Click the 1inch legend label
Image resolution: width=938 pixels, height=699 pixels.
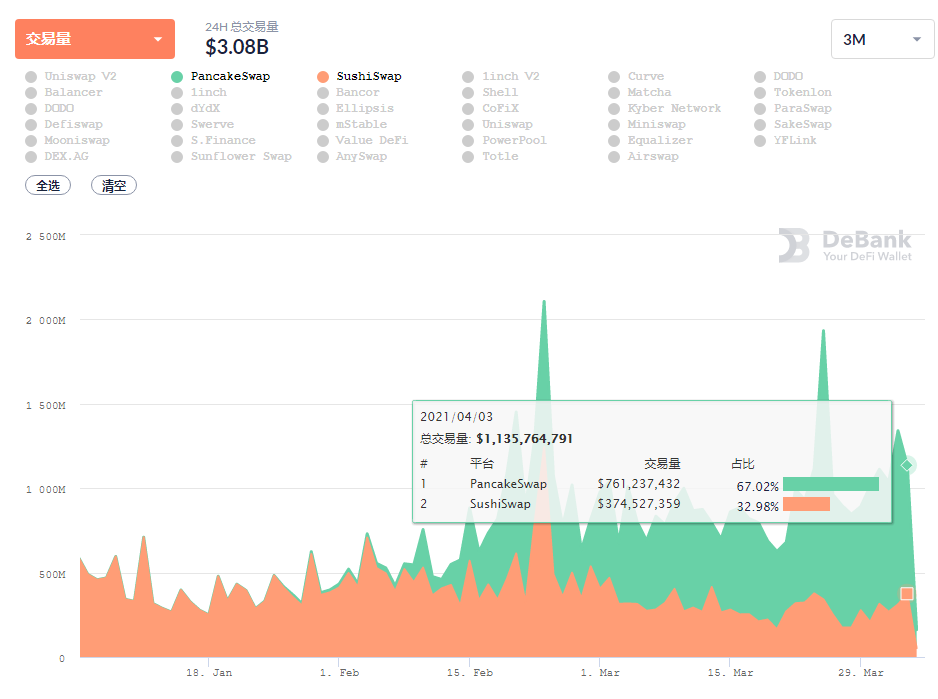(x=209, y=93)
